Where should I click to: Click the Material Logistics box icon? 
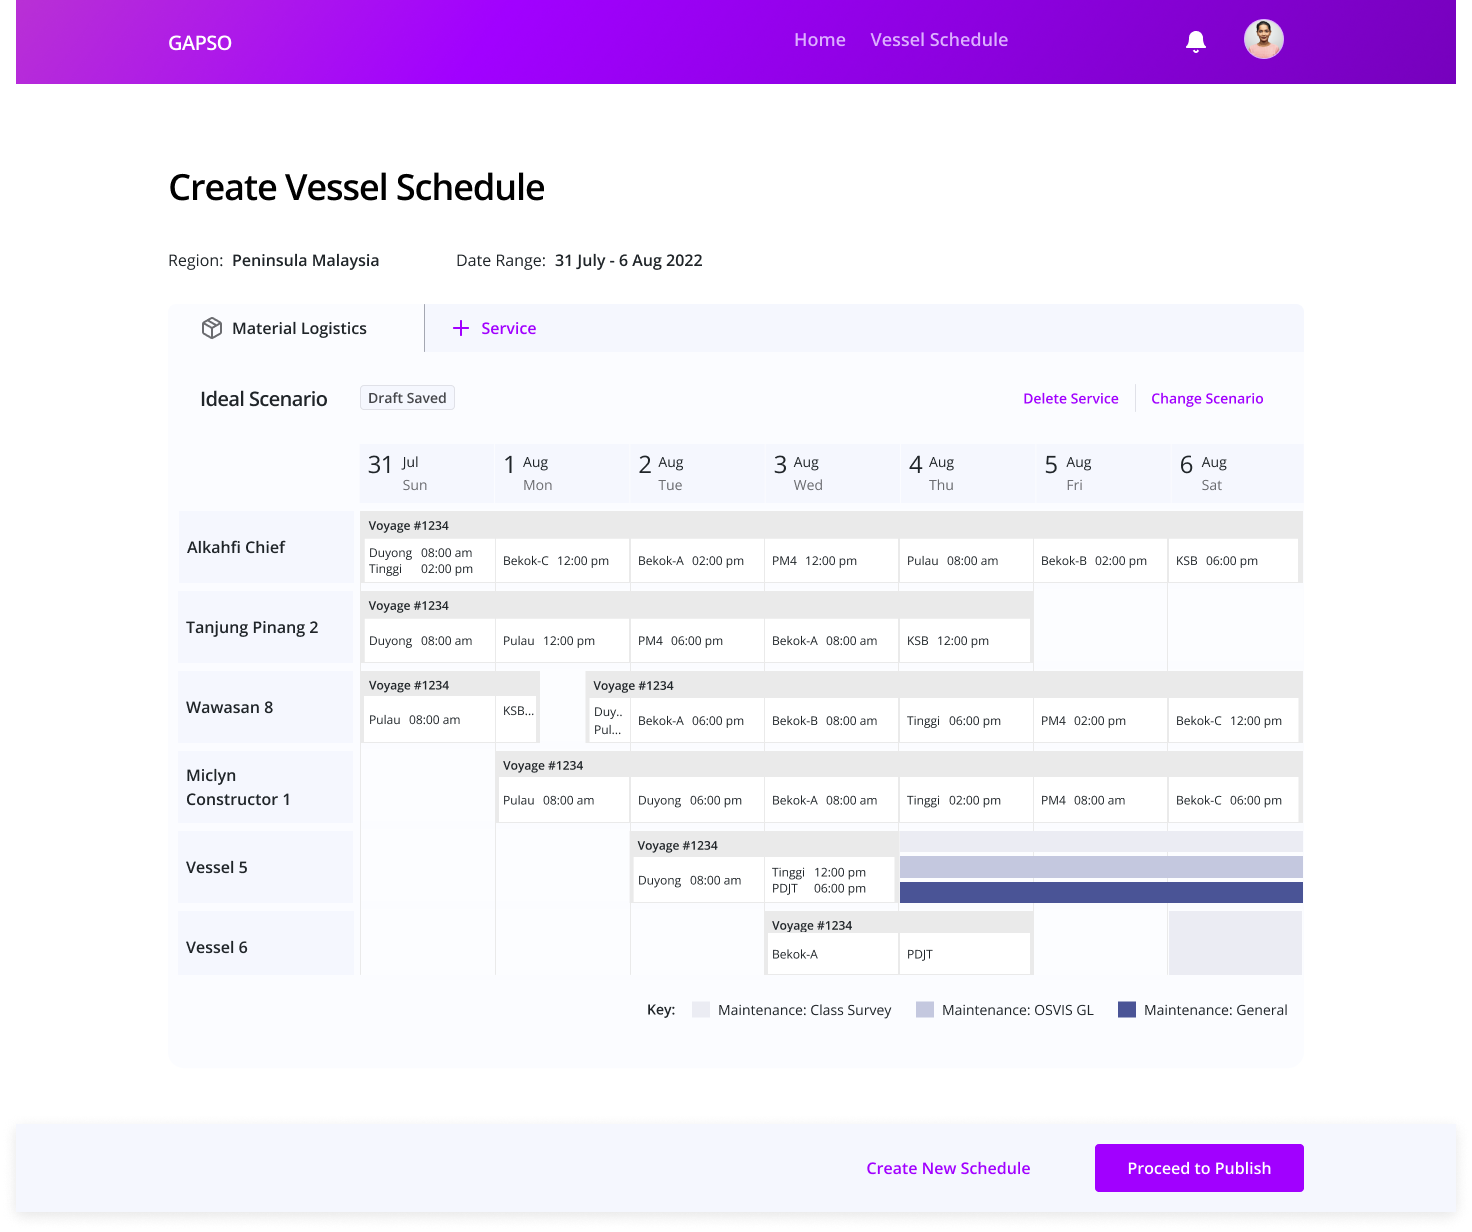212,328
